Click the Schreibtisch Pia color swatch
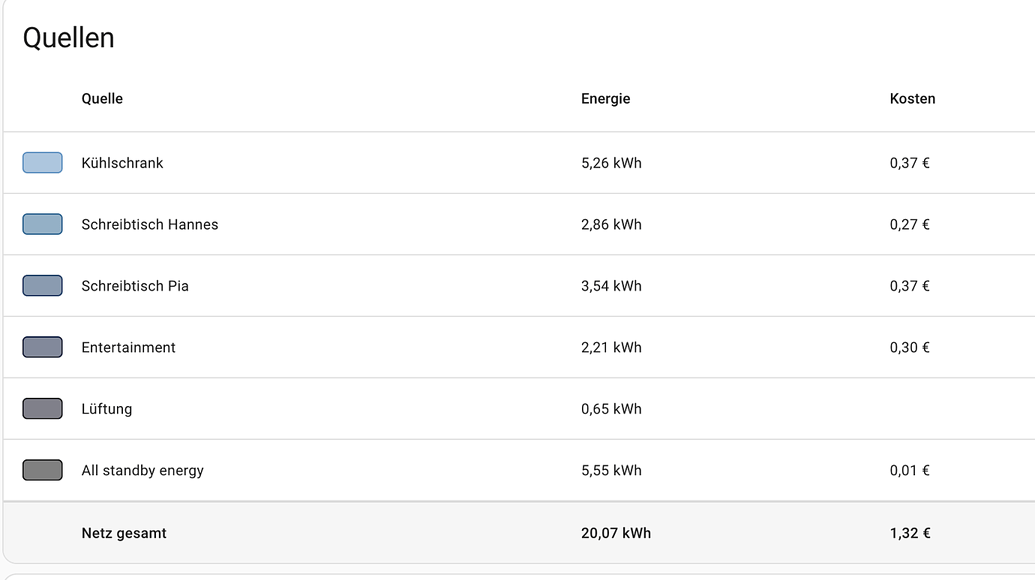Image resolution: width=1035 pixels, height=580 pixels. point(42,285)
